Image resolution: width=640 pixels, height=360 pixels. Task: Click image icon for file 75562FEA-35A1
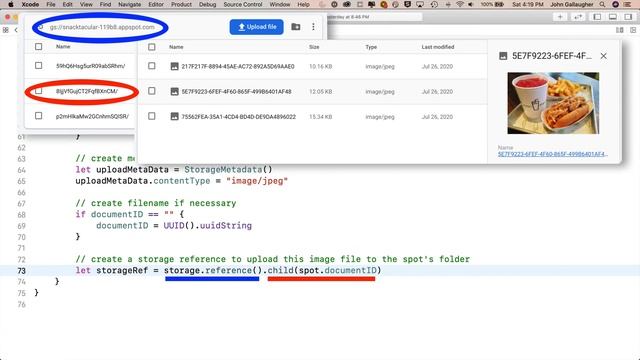click(174, 117)
